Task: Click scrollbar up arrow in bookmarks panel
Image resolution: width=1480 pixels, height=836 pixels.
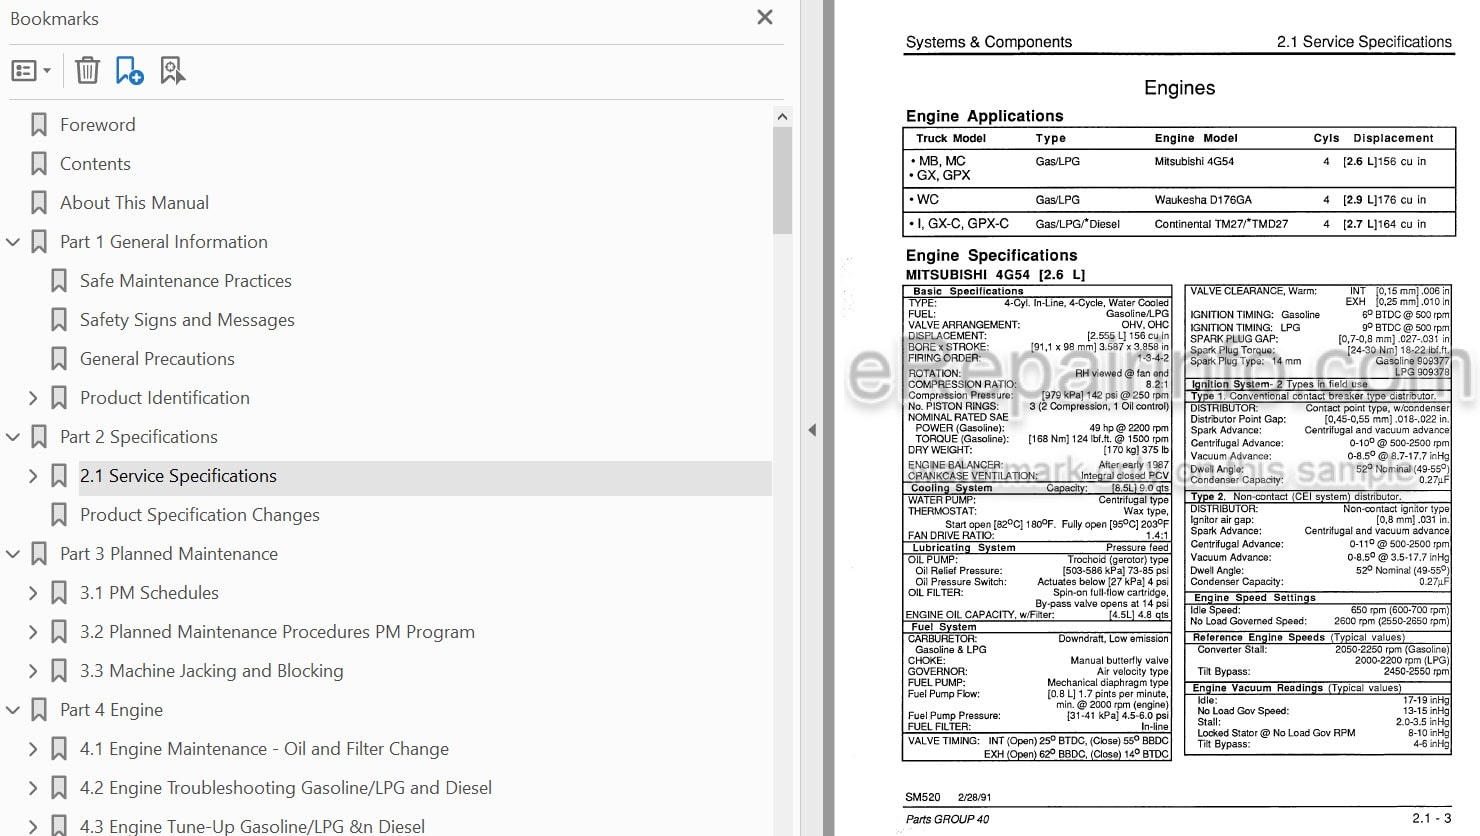Action: pos(782,116)
